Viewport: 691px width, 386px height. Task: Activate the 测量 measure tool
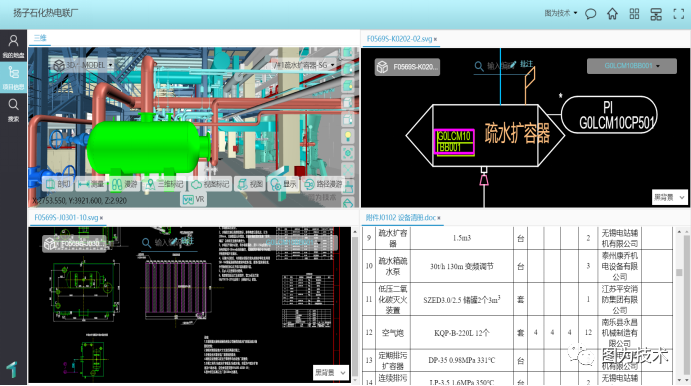(x=91, y=184)
